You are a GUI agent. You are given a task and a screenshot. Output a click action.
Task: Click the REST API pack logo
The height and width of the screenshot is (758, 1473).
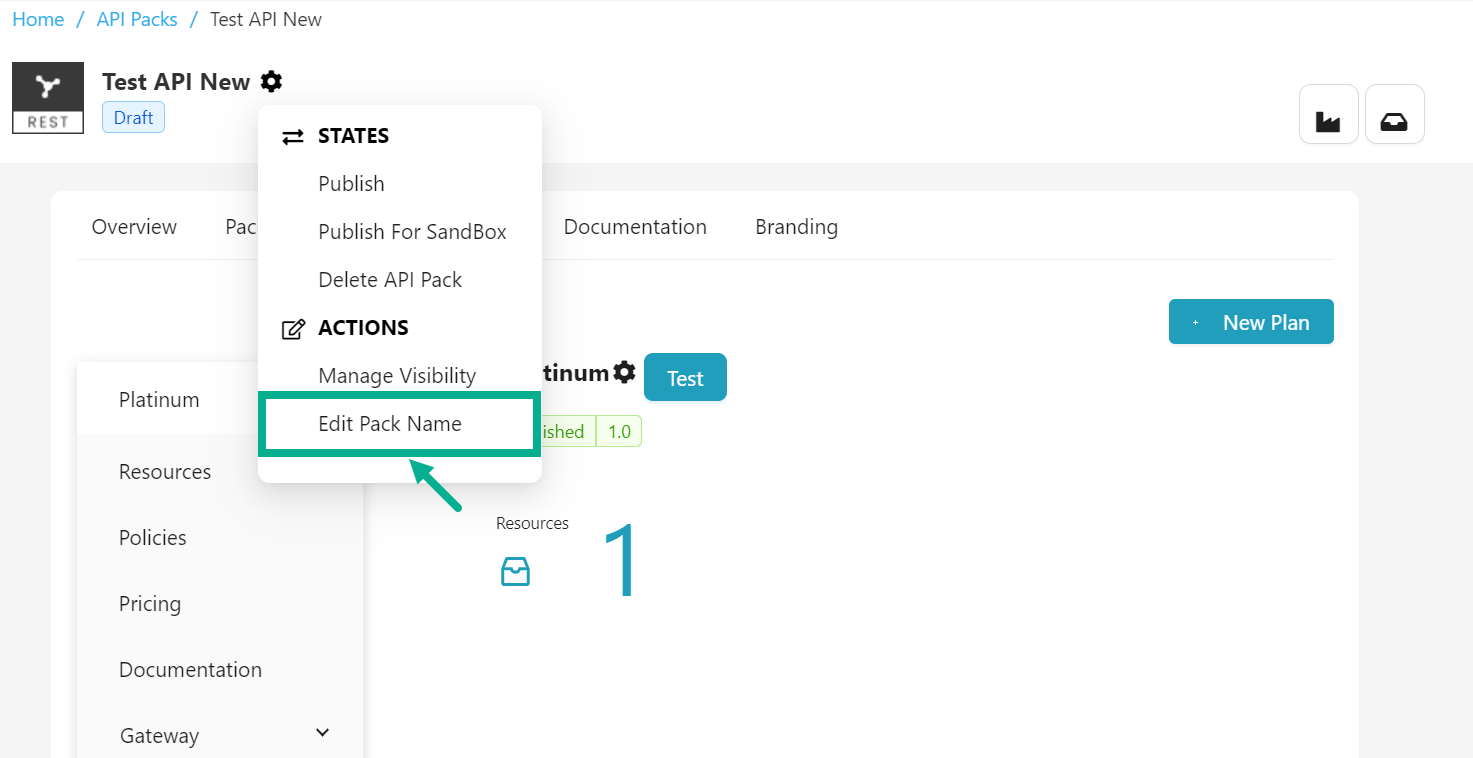[x=48, y=98]
